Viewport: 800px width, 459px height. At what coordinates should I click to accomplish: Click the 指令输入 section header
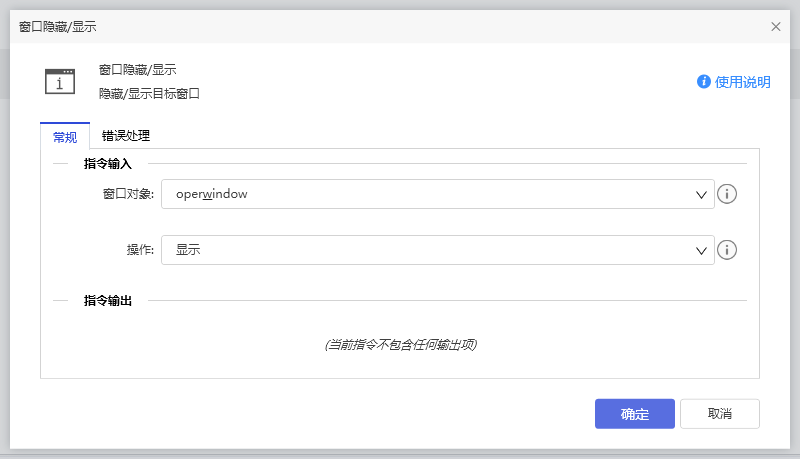[x=108, y=163]
